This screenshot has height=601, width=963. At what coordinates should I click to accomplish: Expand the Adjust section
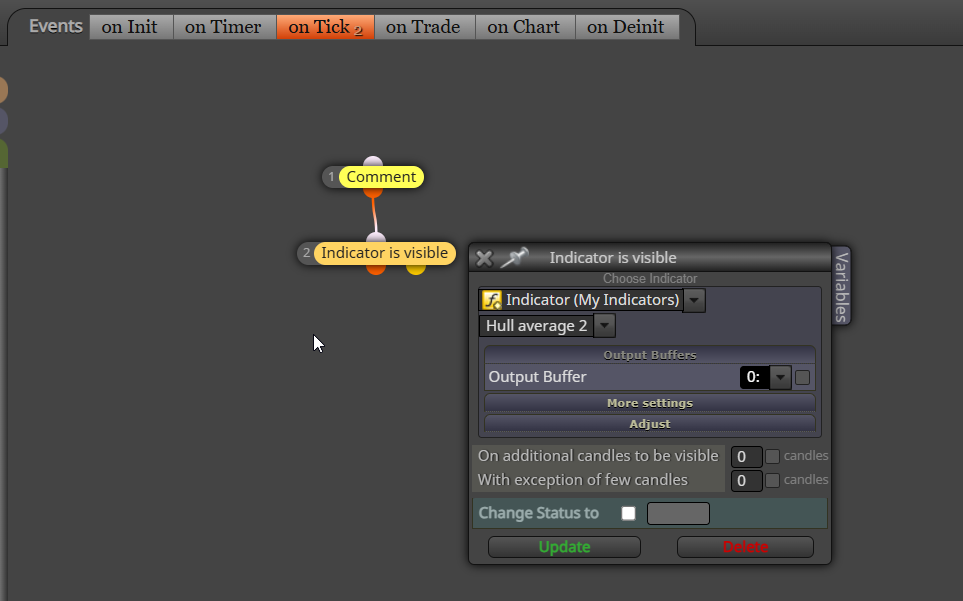click(x=650, y=424)
